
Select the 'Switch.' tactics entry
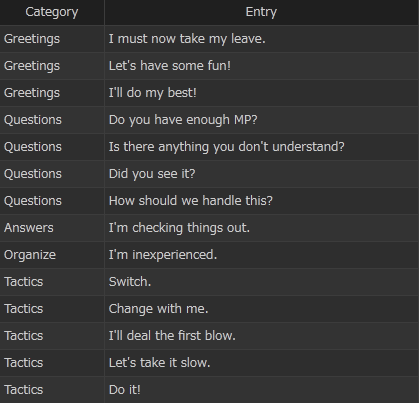coord(130,282)
